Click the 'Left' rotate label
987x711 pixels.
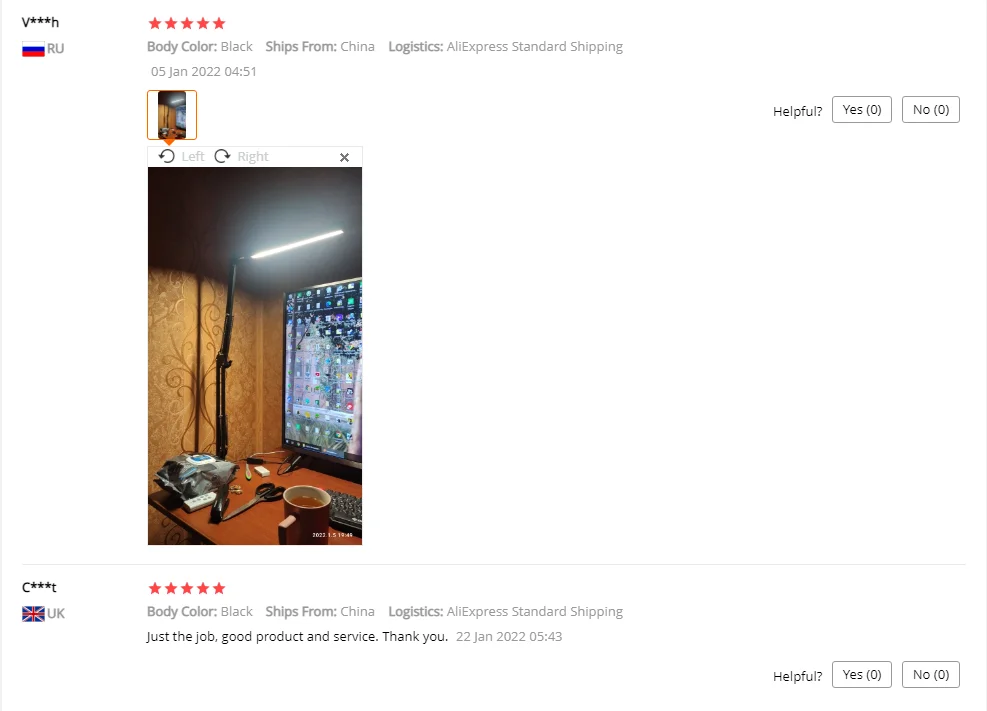(x=193, y=157)
